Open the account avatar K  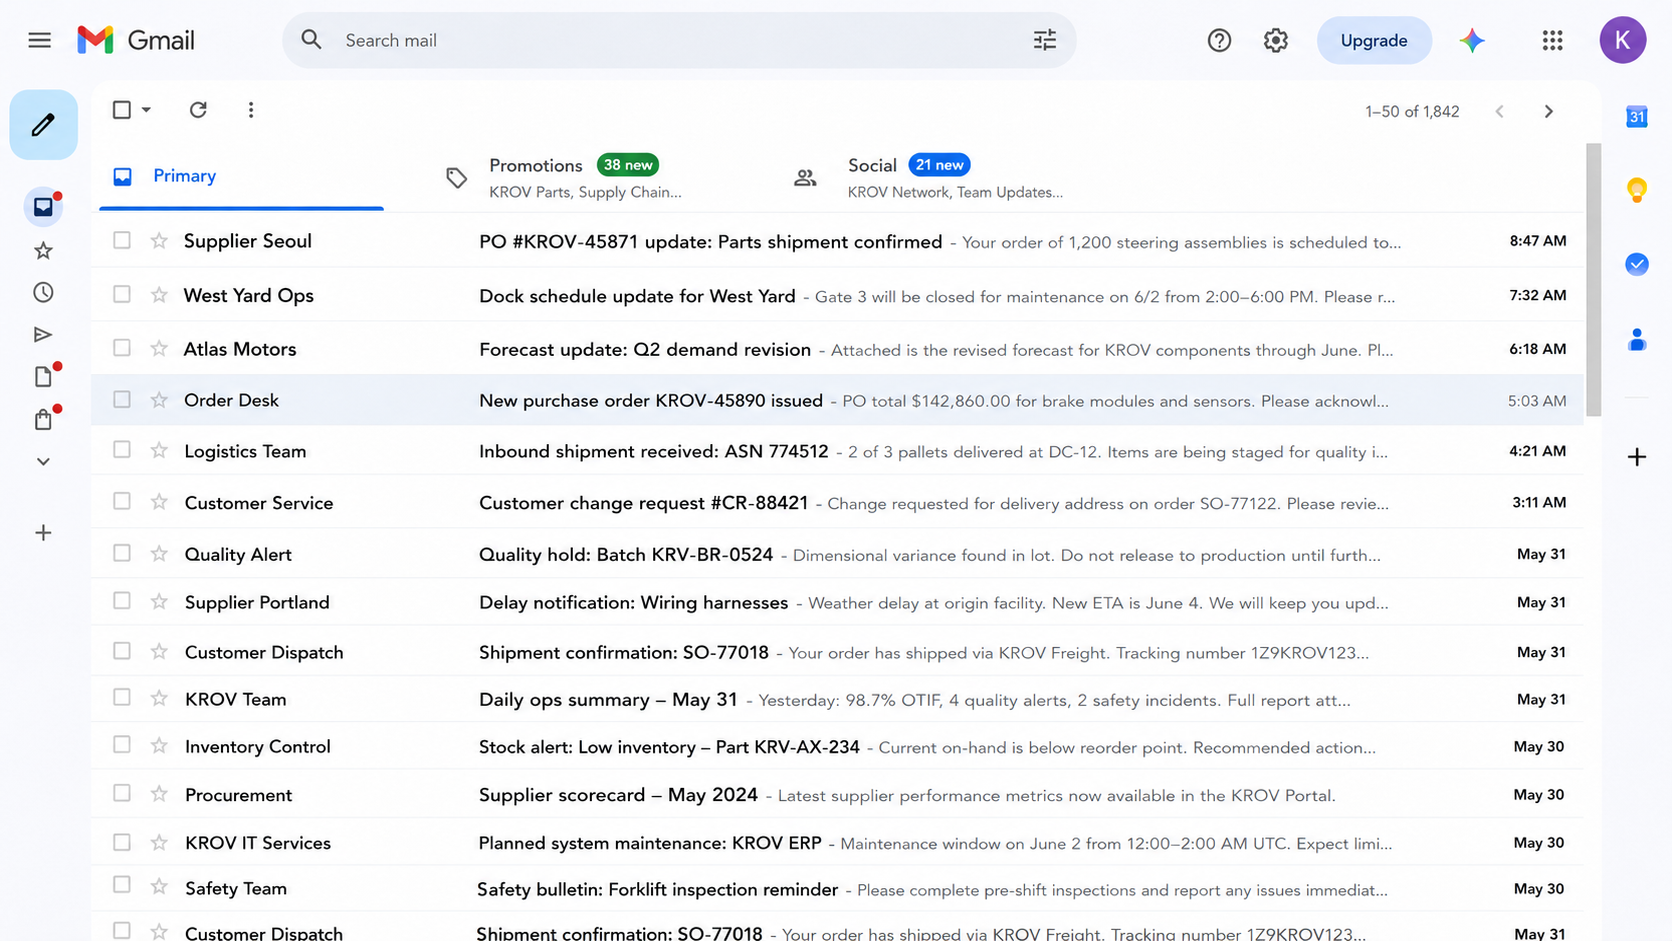click(x=1622, y=40)
